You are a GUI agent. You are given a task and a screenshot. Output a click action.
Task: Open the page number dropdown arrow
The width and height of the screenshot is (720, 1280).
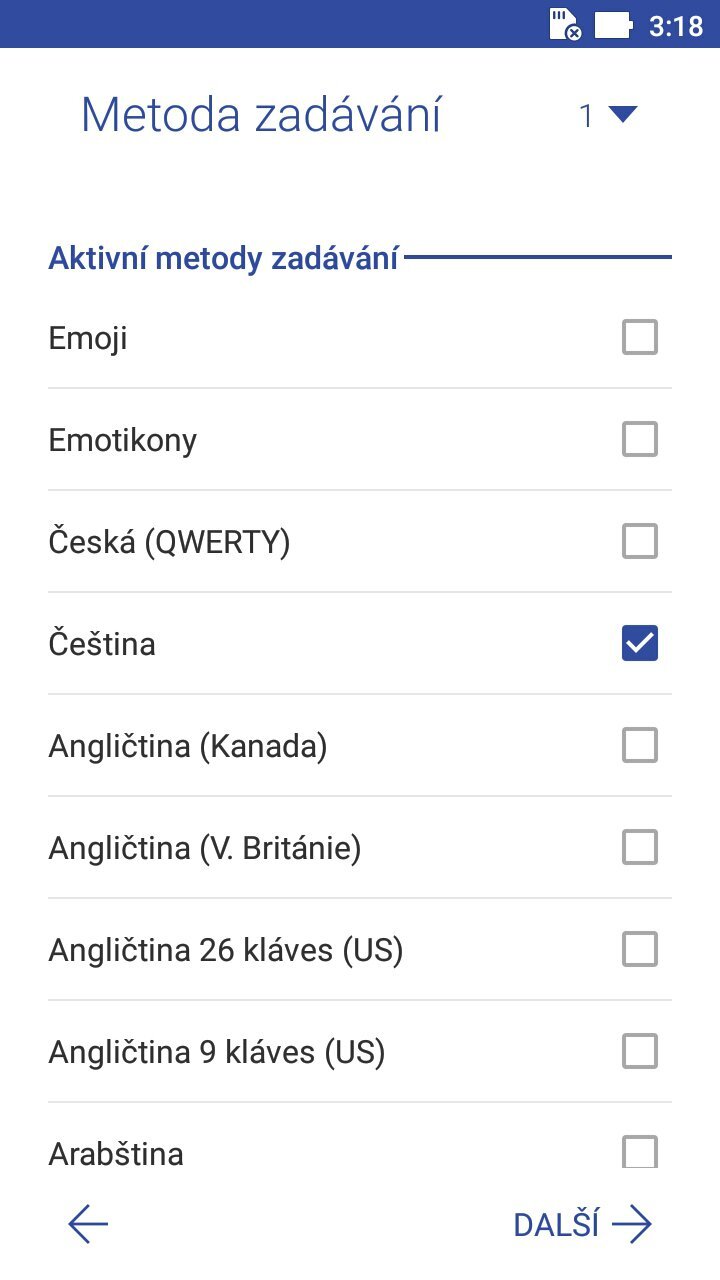[622, 116]
